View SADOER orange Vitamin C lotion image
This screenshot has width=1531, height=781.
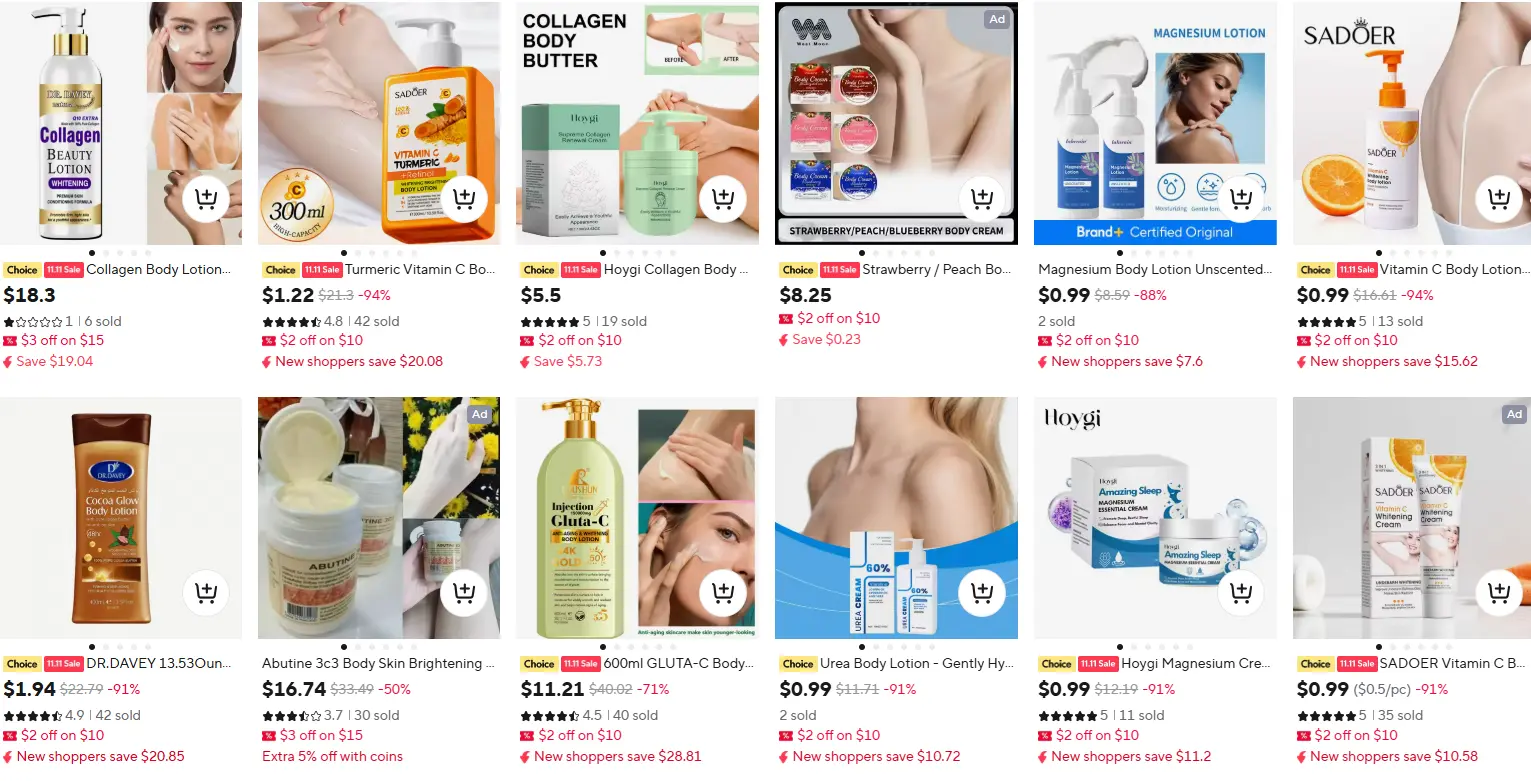(1412, 123)
